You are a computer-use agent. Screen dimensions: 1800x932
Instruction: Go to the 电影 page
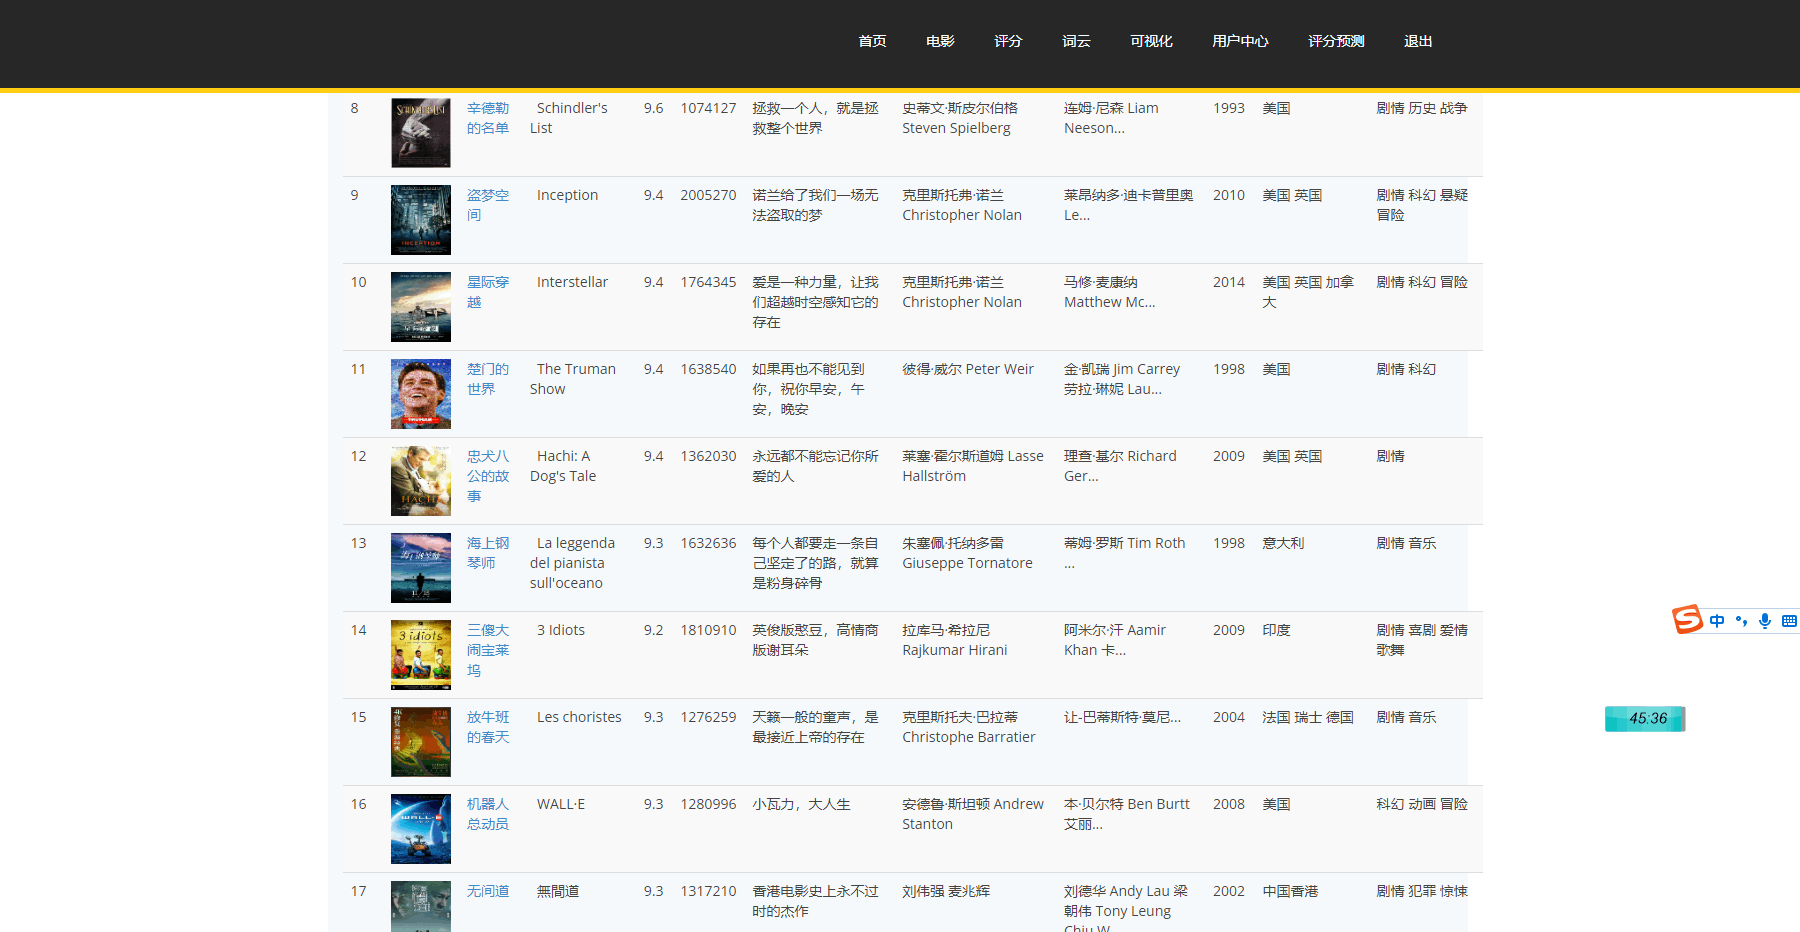[940, 41]
